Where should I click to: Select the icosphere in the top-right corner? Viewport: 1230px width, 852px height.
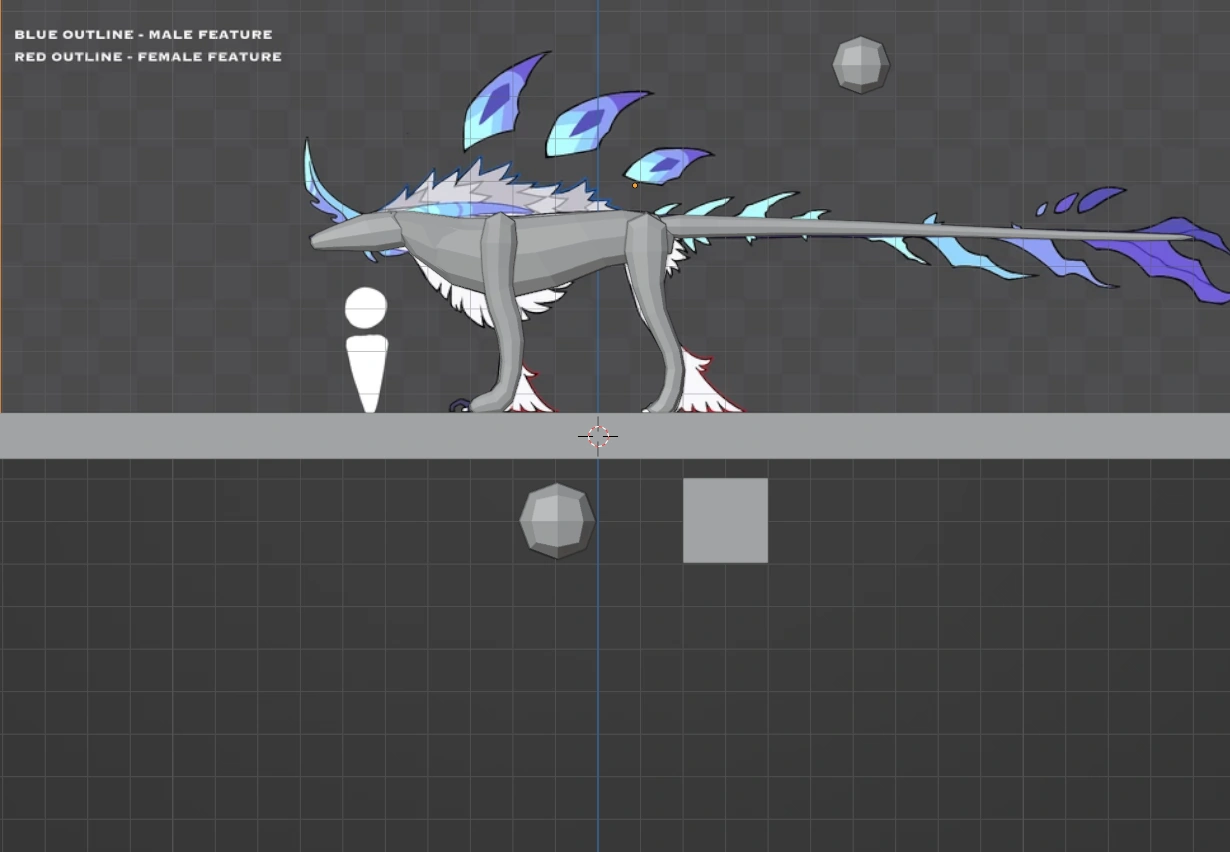pos(860,64)
